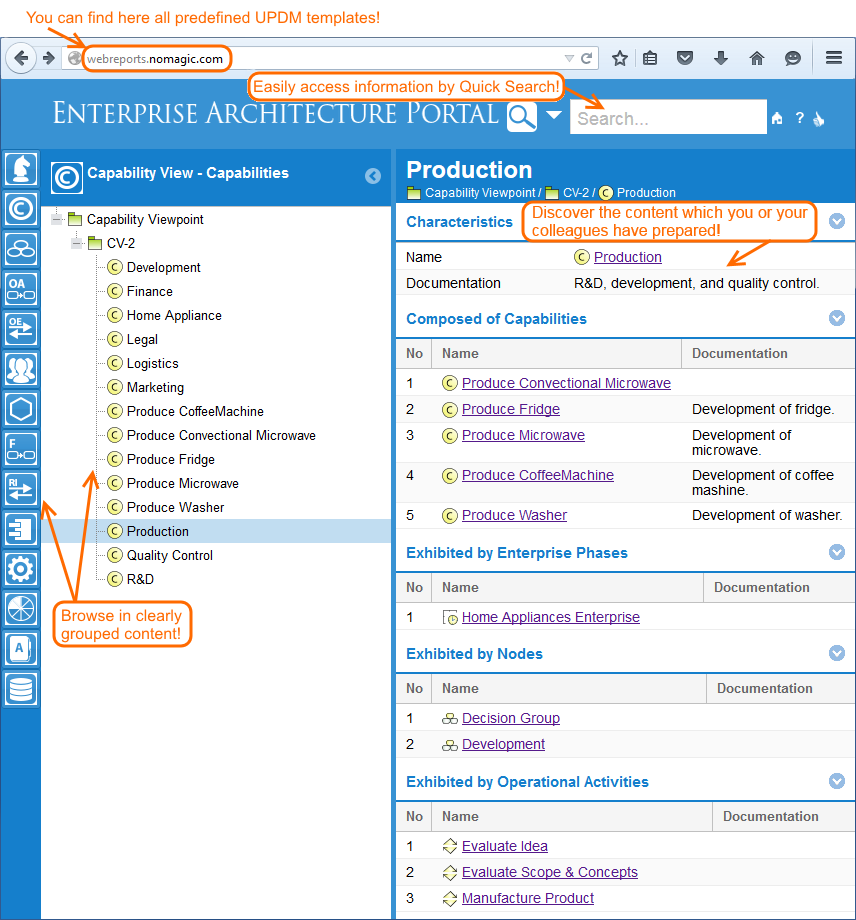Select Logistics in the tree
The width and height of the screenshot is (856, 920).
[153, 364]
